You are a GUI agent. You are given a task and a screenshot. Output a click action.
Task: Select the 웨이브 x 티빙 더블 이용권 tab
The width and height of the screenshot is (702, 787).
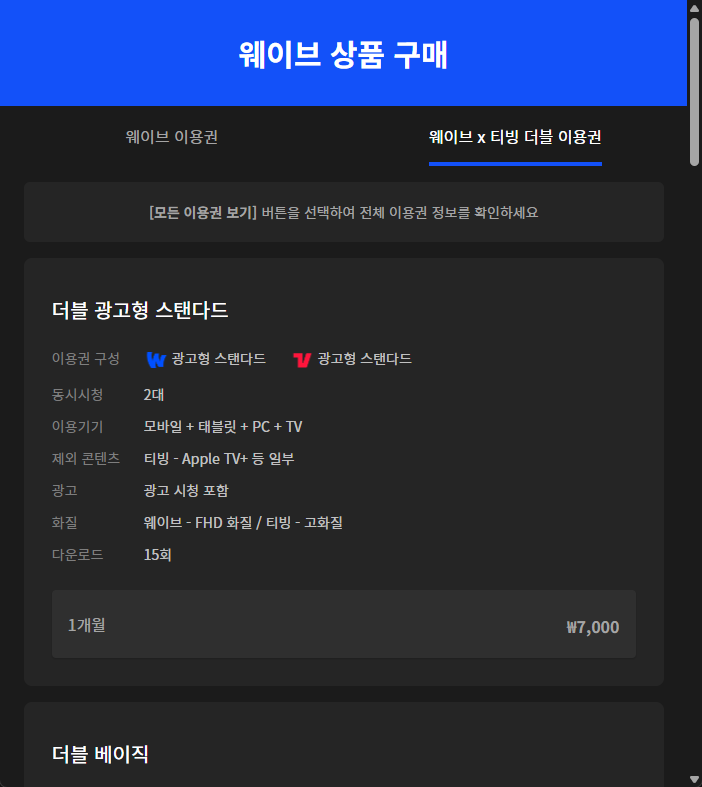515,137
